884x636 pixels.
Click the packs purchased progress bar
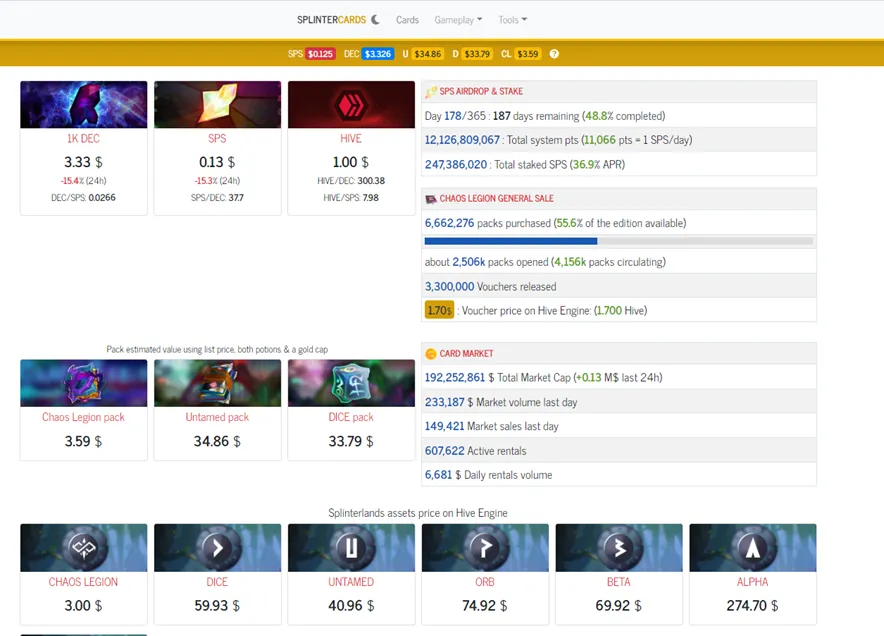(x=618, y=241)
